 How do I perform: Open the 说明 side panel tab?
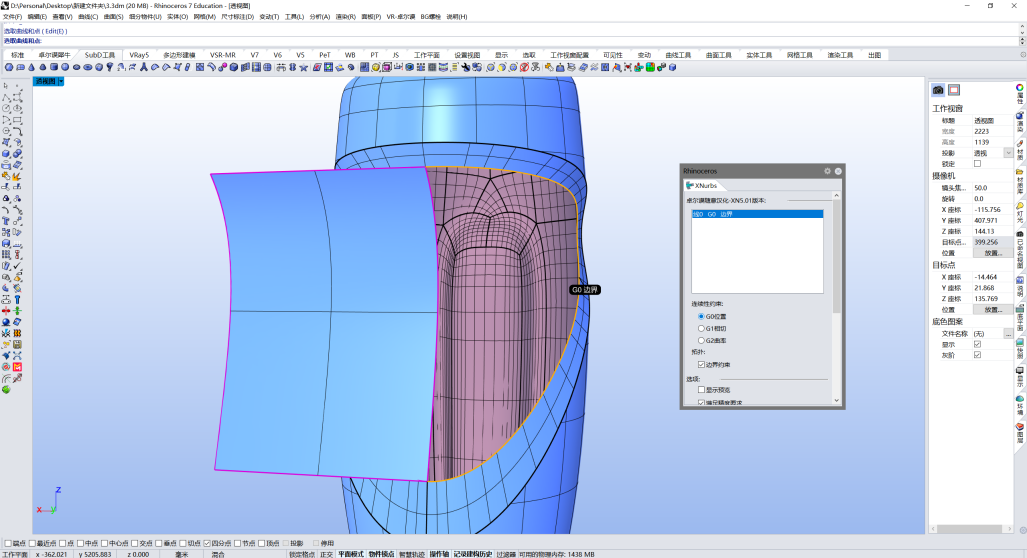pyautogui.click(x=1020, y=287)
